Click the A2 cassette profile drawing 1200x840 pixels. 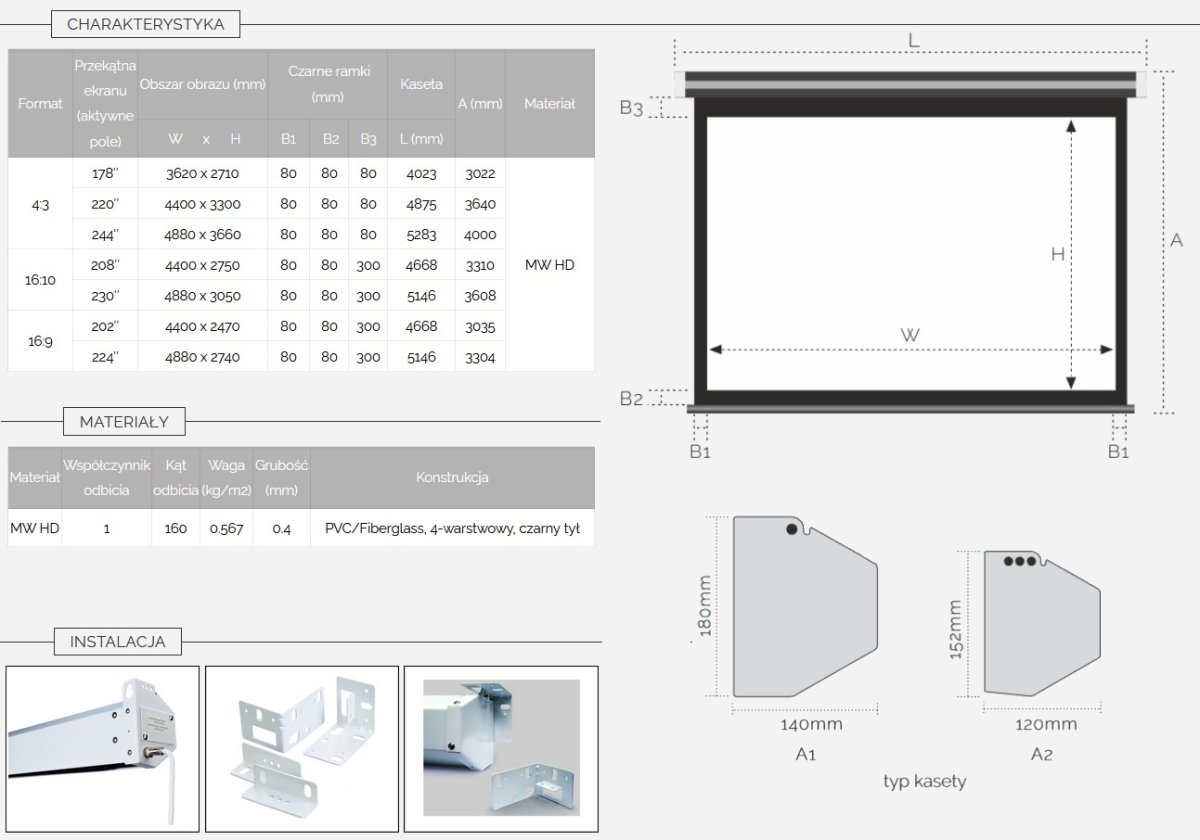tap(1041, 622)
